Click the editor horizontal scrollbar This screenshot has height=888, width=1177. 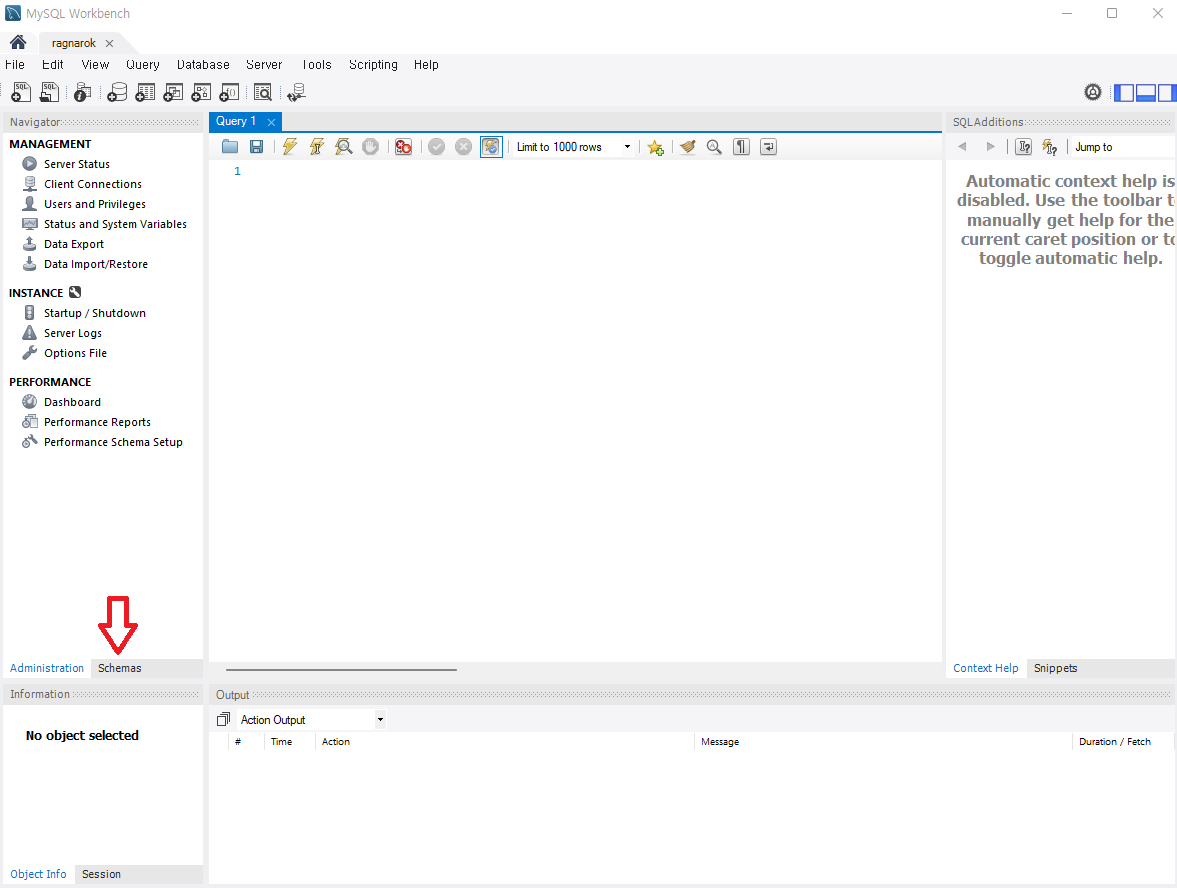(x=342, y=670)
